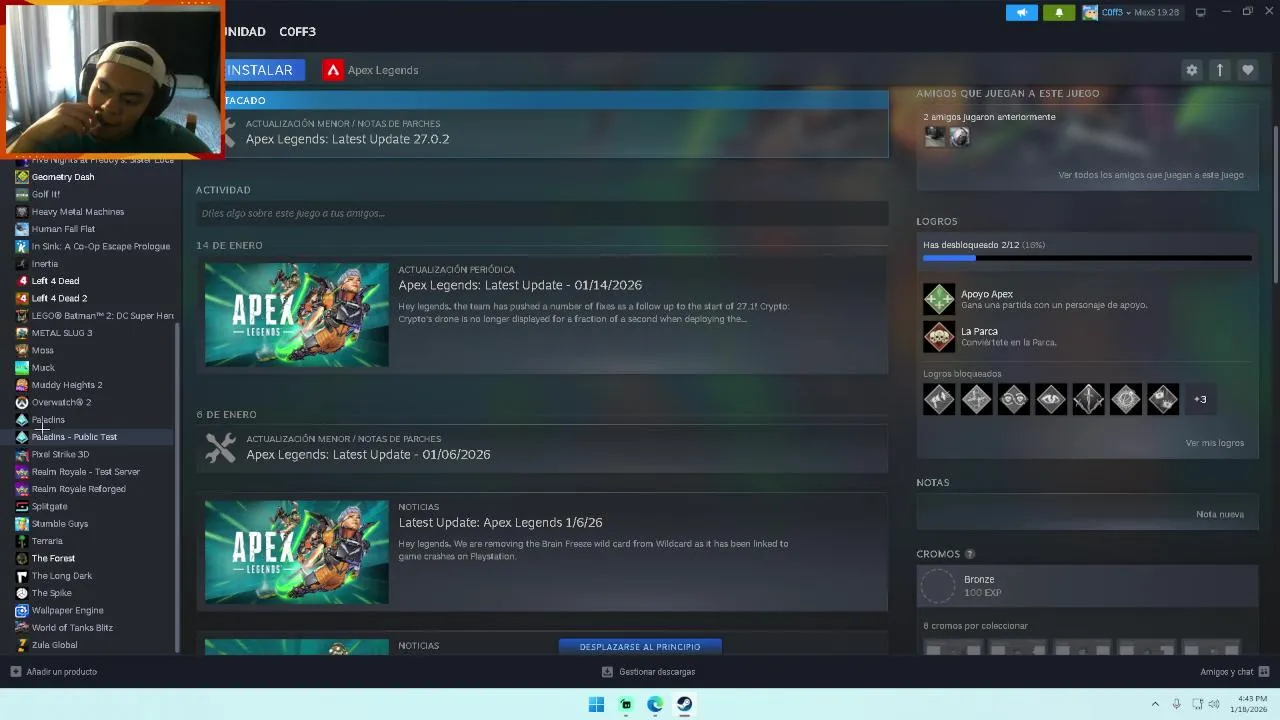The image size is (1280, 720).
Task: Click the Apex Legends logo icon in header
Action: 333,70
